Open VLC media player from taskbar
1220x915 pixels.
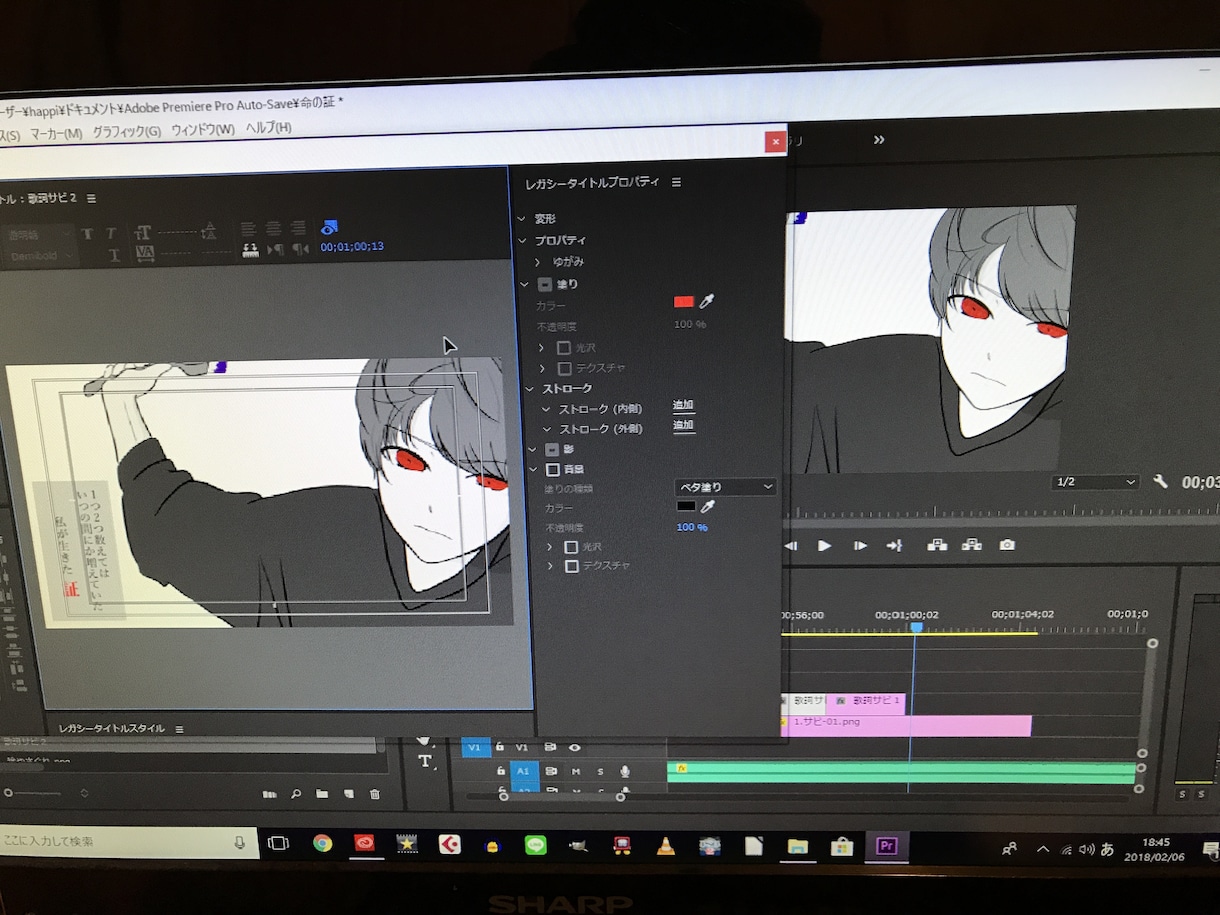(x=665, y=846)
